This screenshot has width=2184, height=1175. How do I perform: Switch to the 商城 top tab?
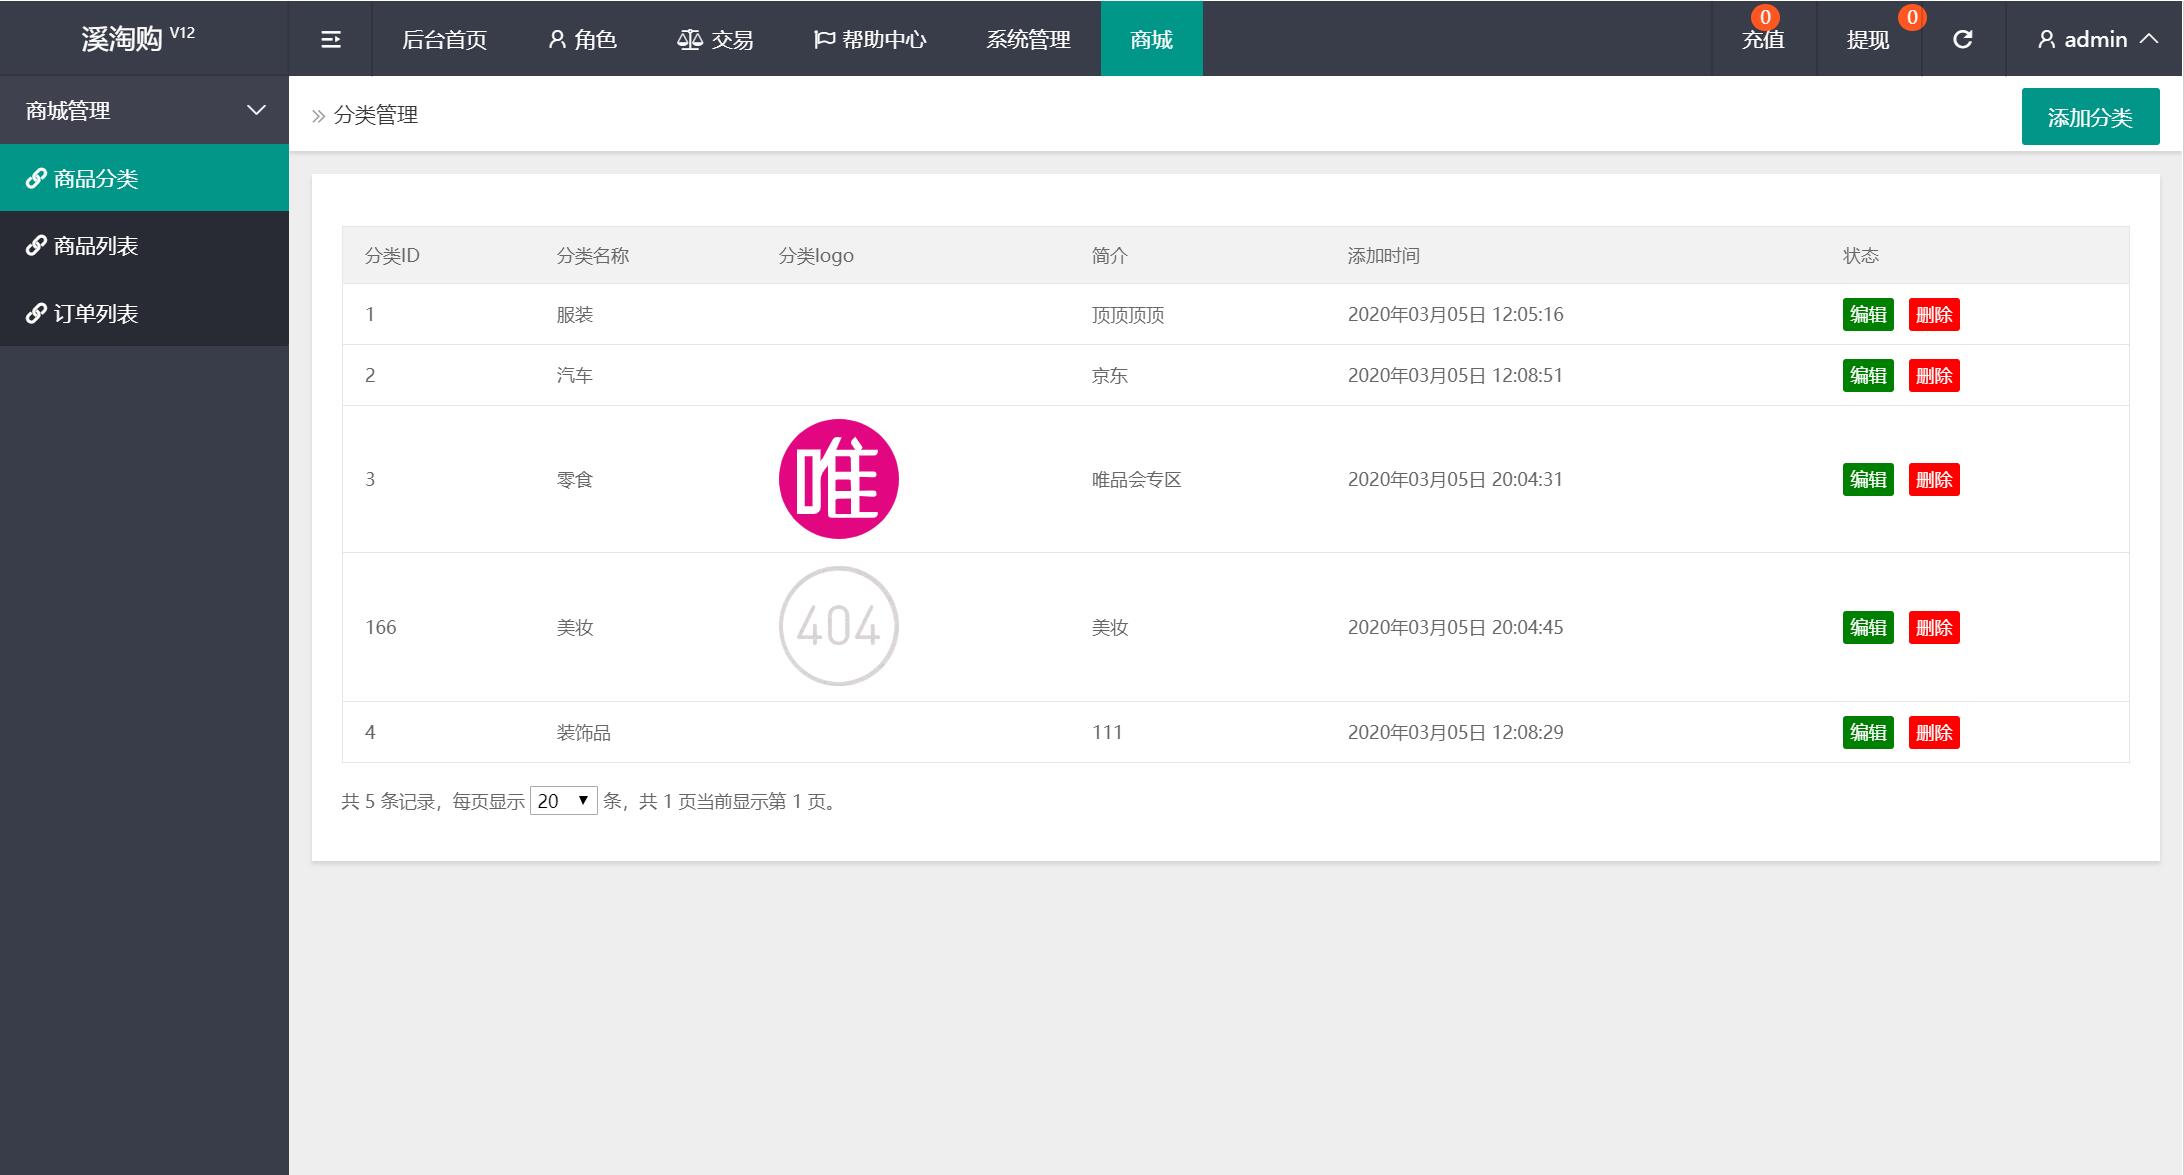click(x=1151, y=39)
